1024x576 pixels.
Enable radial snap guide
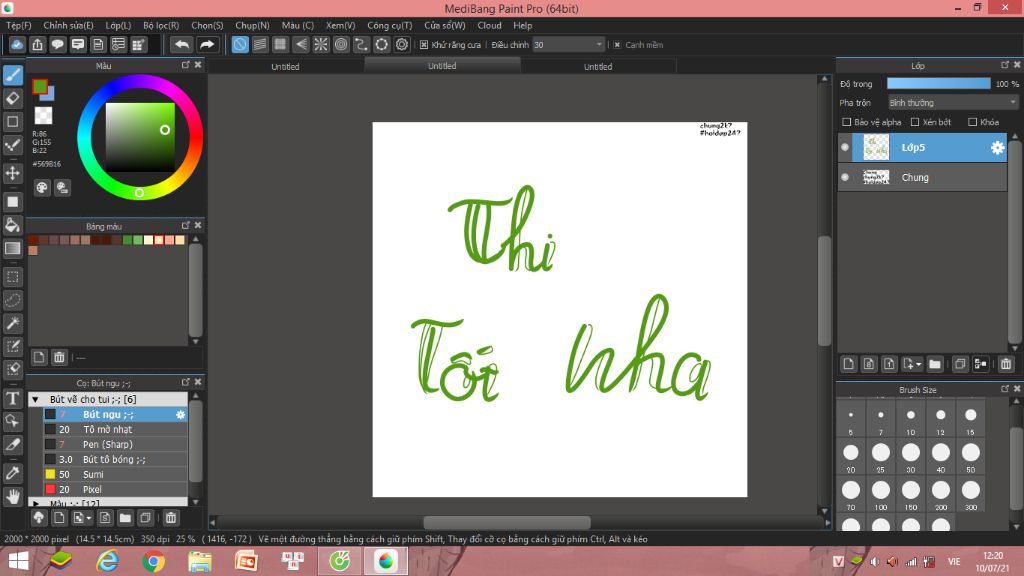321,44
